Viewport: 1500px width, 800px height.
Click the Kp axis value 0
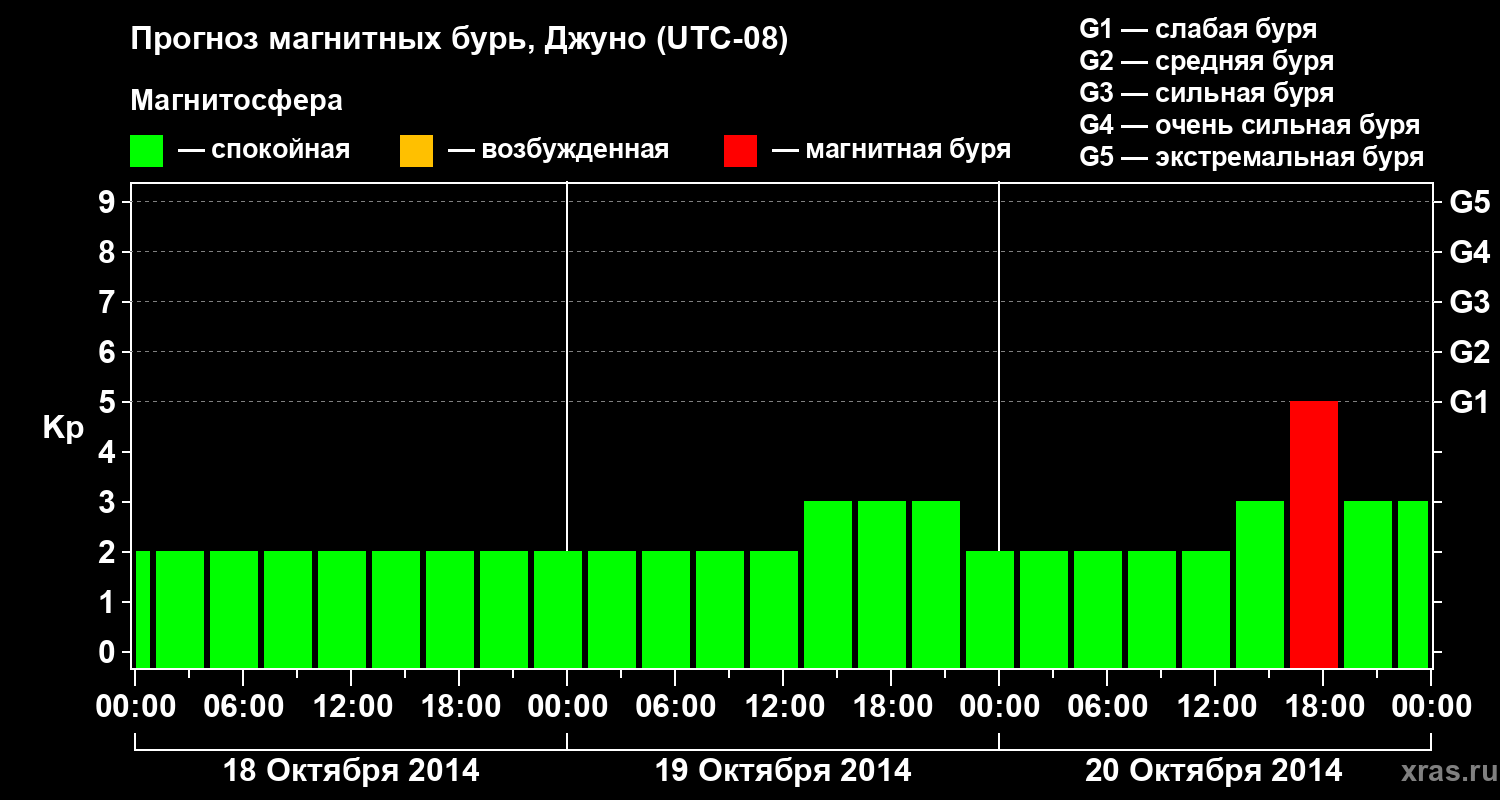point(109,652)
